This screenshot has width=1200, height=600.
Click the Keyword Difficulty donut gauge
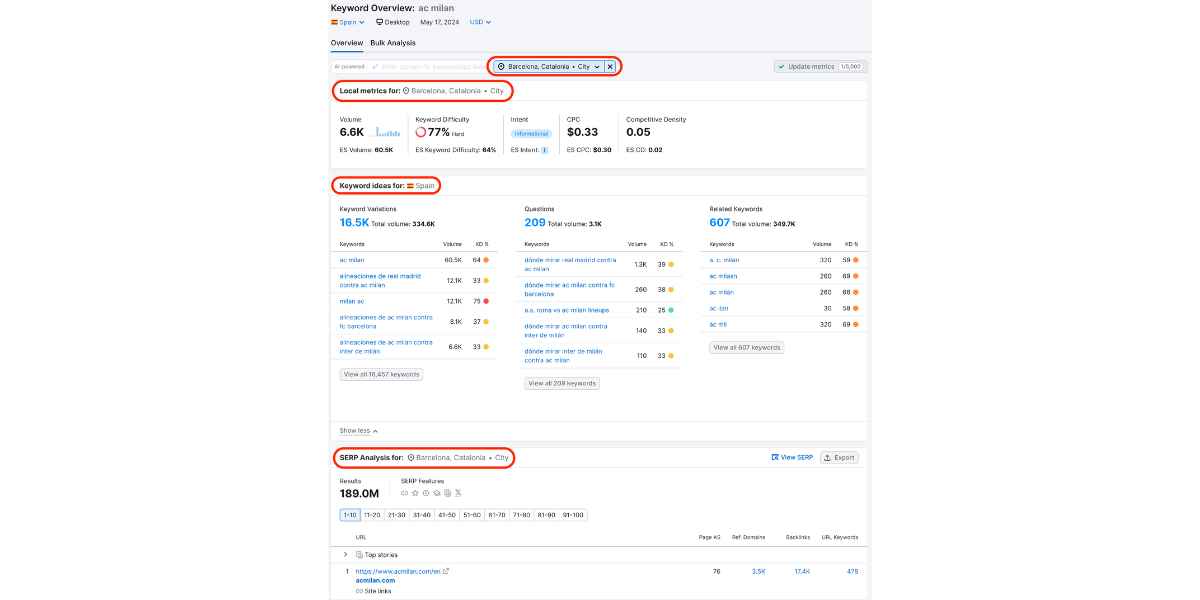pos(421,132)
